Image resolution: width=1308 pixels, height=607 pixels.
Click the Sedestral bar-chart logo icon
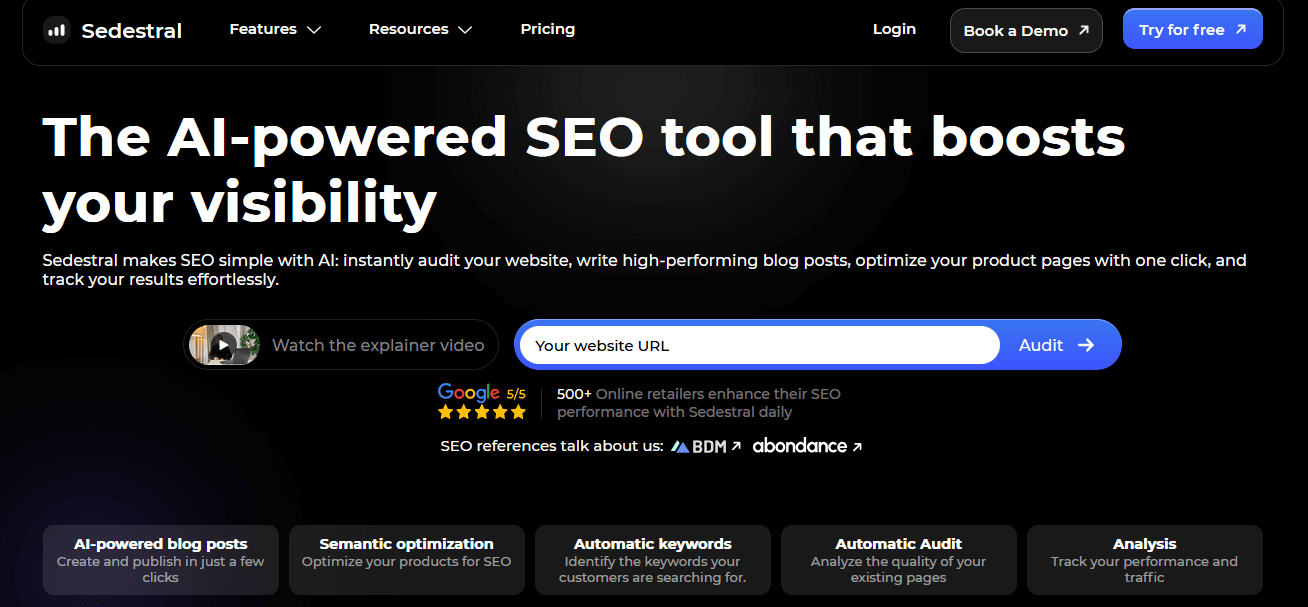coord(57,30)
